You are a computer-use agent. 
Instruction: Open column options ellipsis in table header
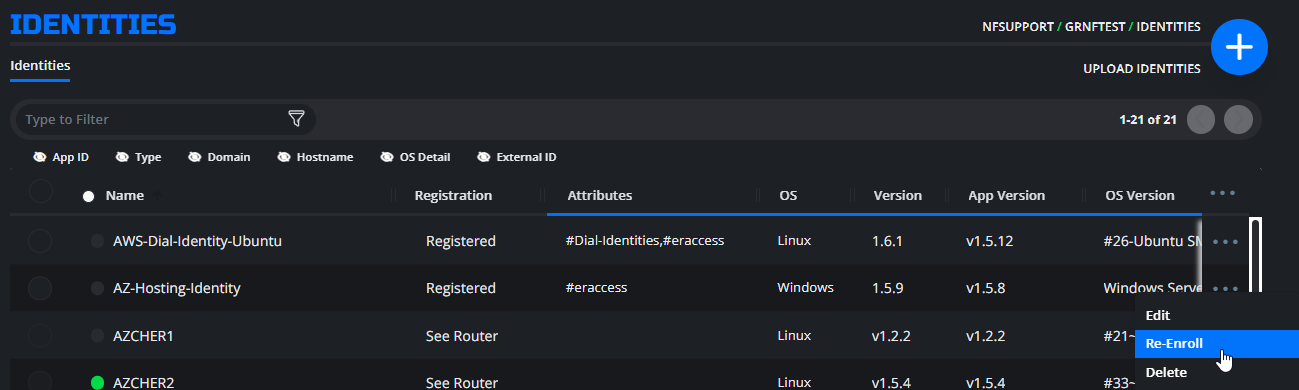click(1223, 192)
